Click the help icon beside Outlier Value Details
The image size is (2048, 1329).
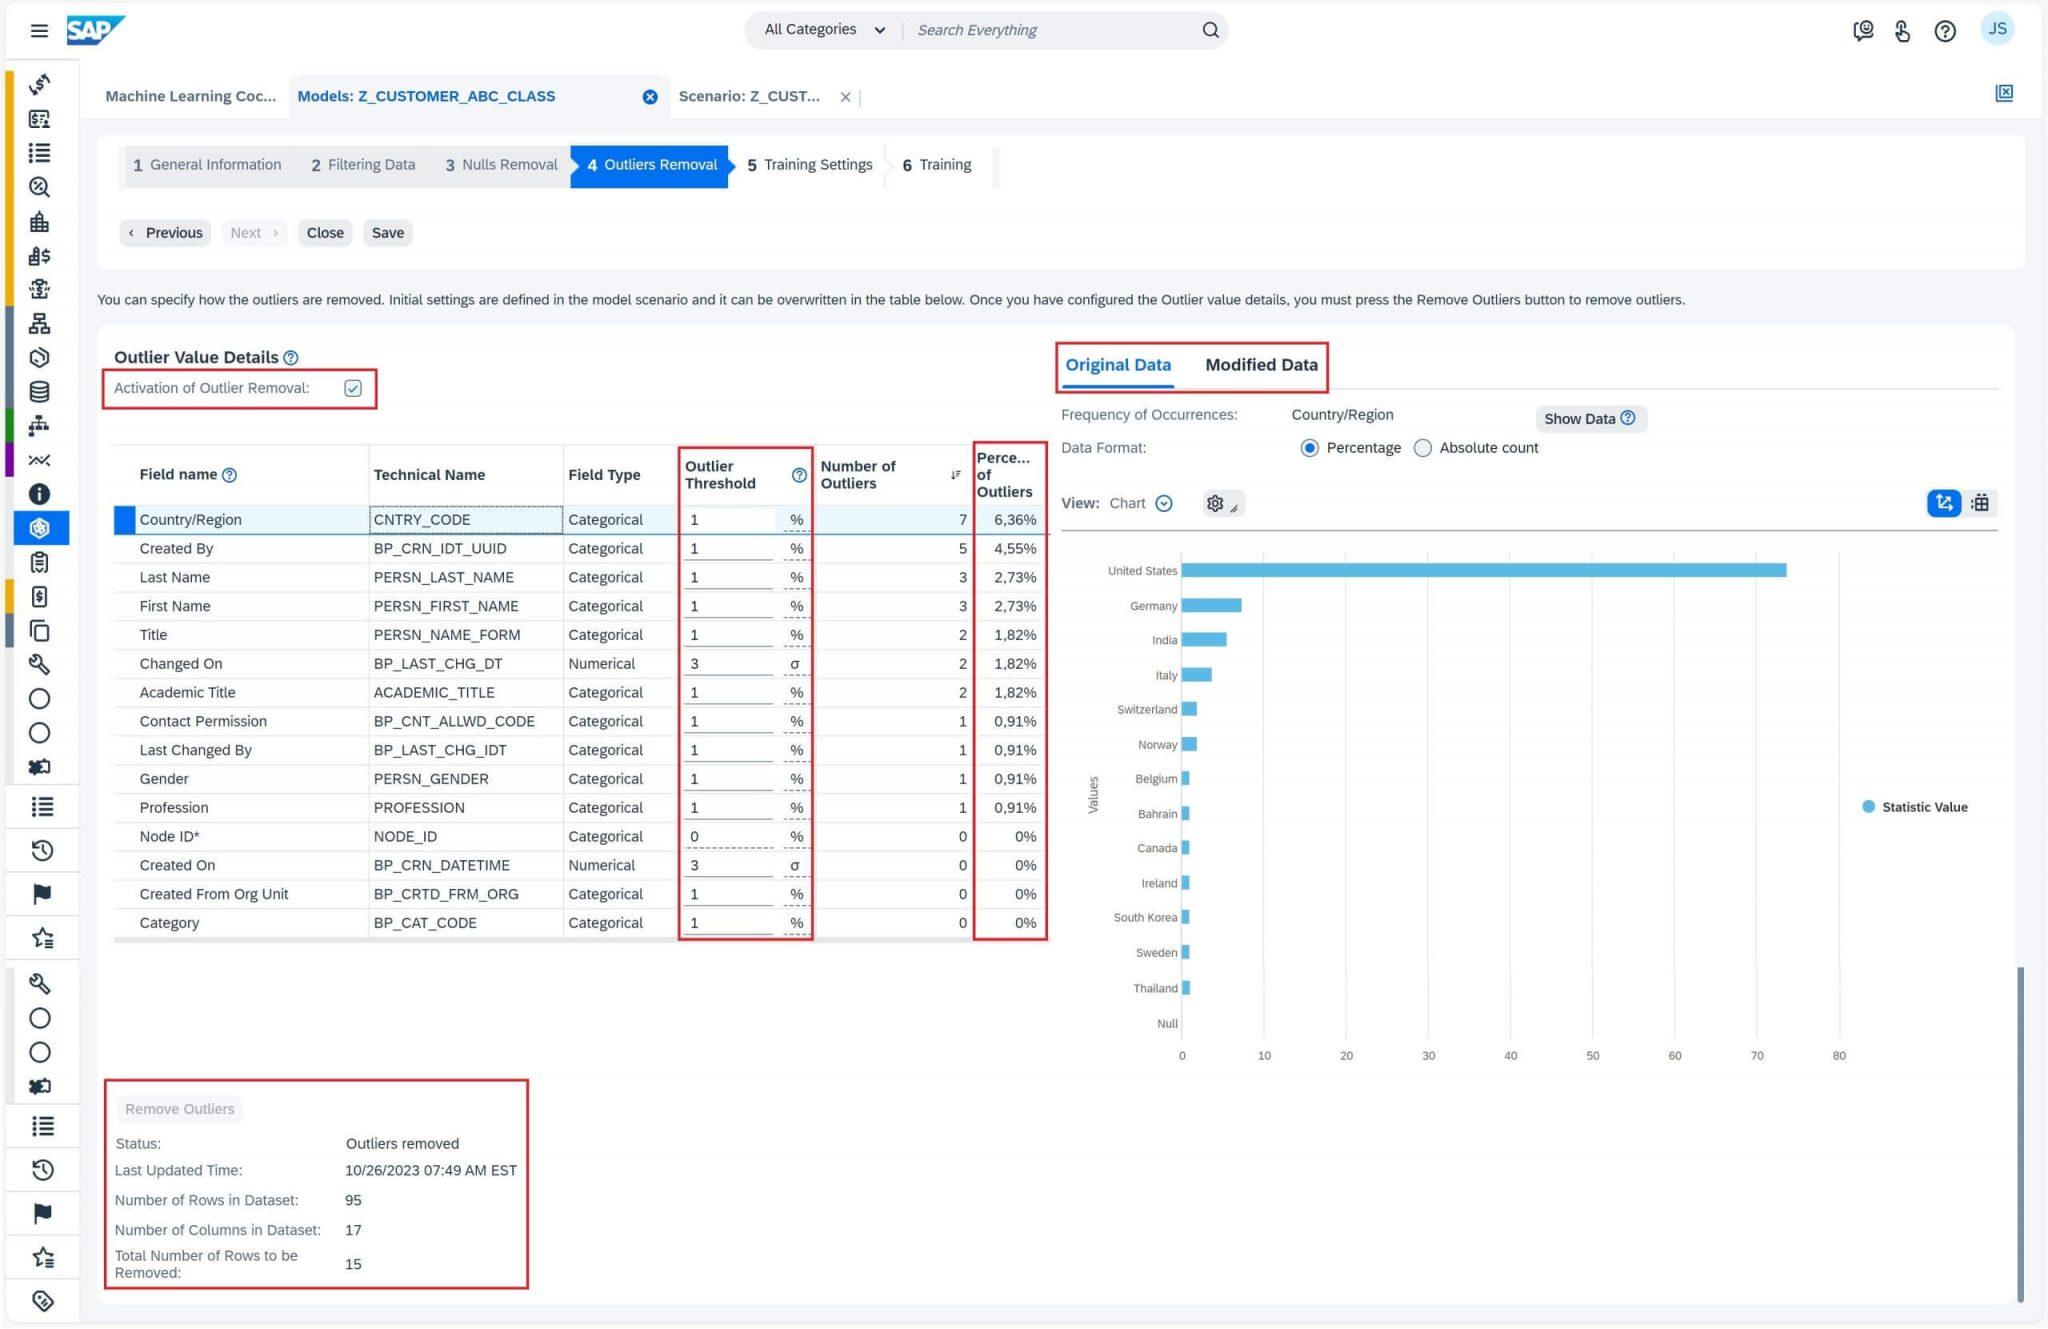290,357
